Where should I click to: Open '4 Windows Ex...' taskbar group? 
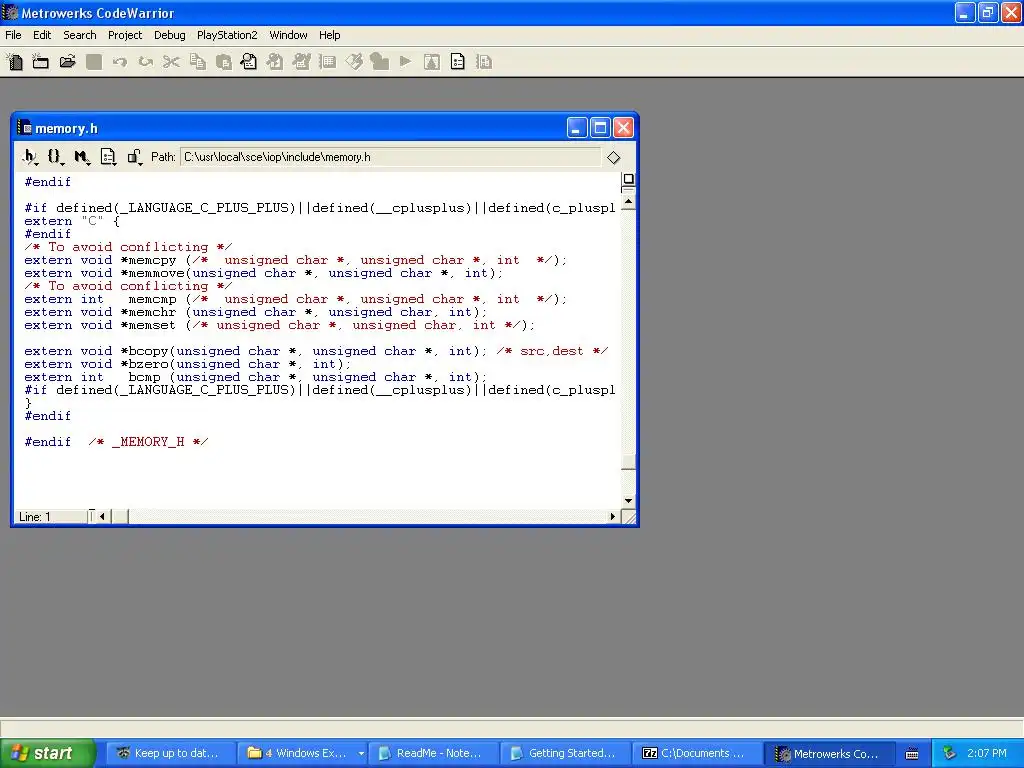302,754
